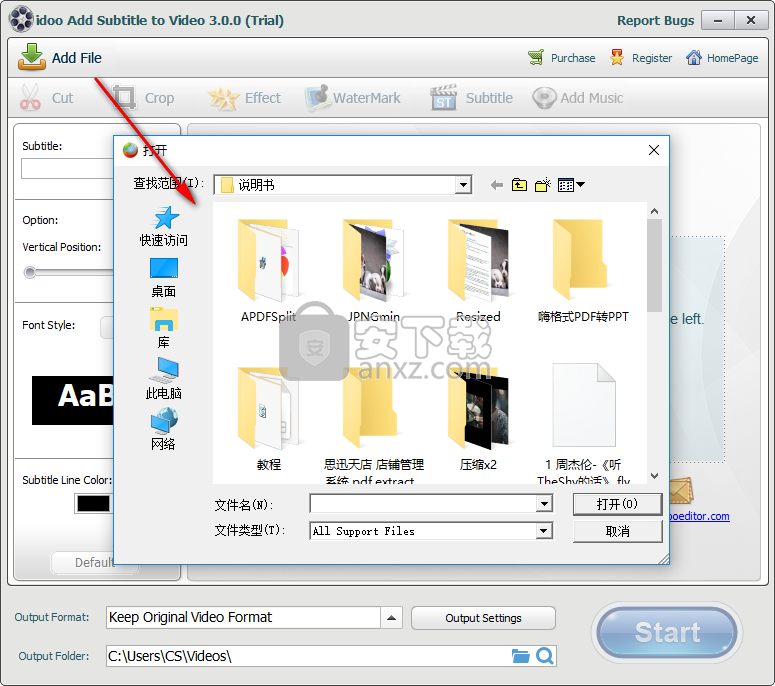
Task: Open the Report Bugs link
Action: [655, 20]
